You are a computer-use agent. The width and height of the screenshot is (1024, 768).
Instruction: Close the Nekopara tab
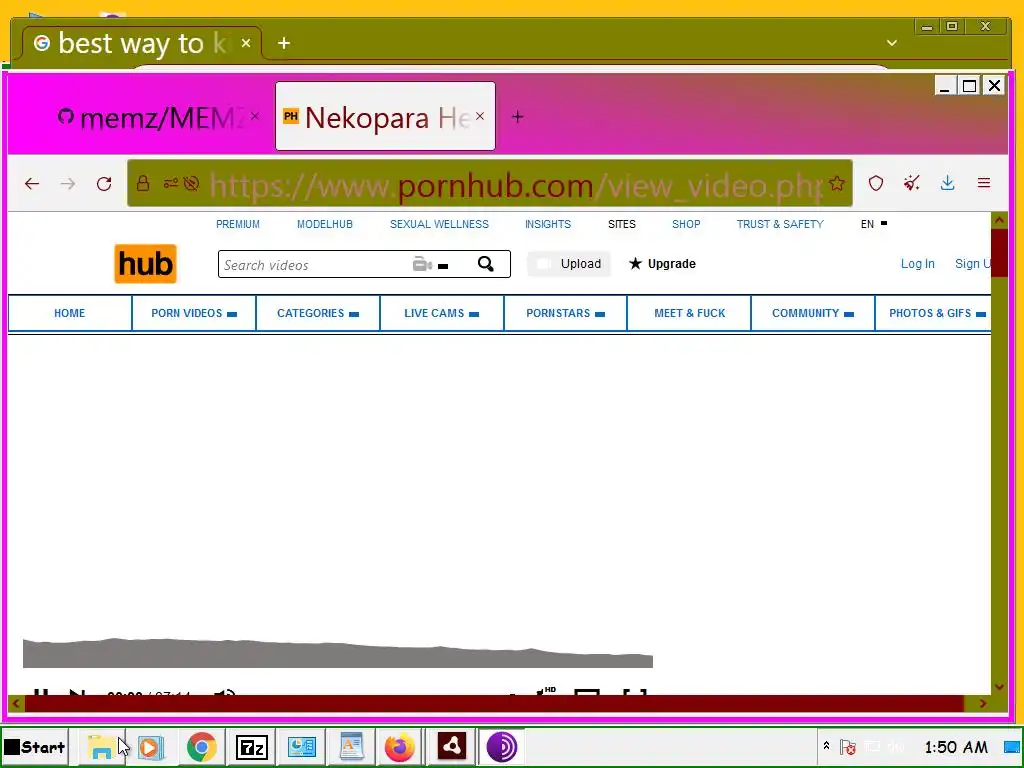pyautogui.click(x=480, y=116)
